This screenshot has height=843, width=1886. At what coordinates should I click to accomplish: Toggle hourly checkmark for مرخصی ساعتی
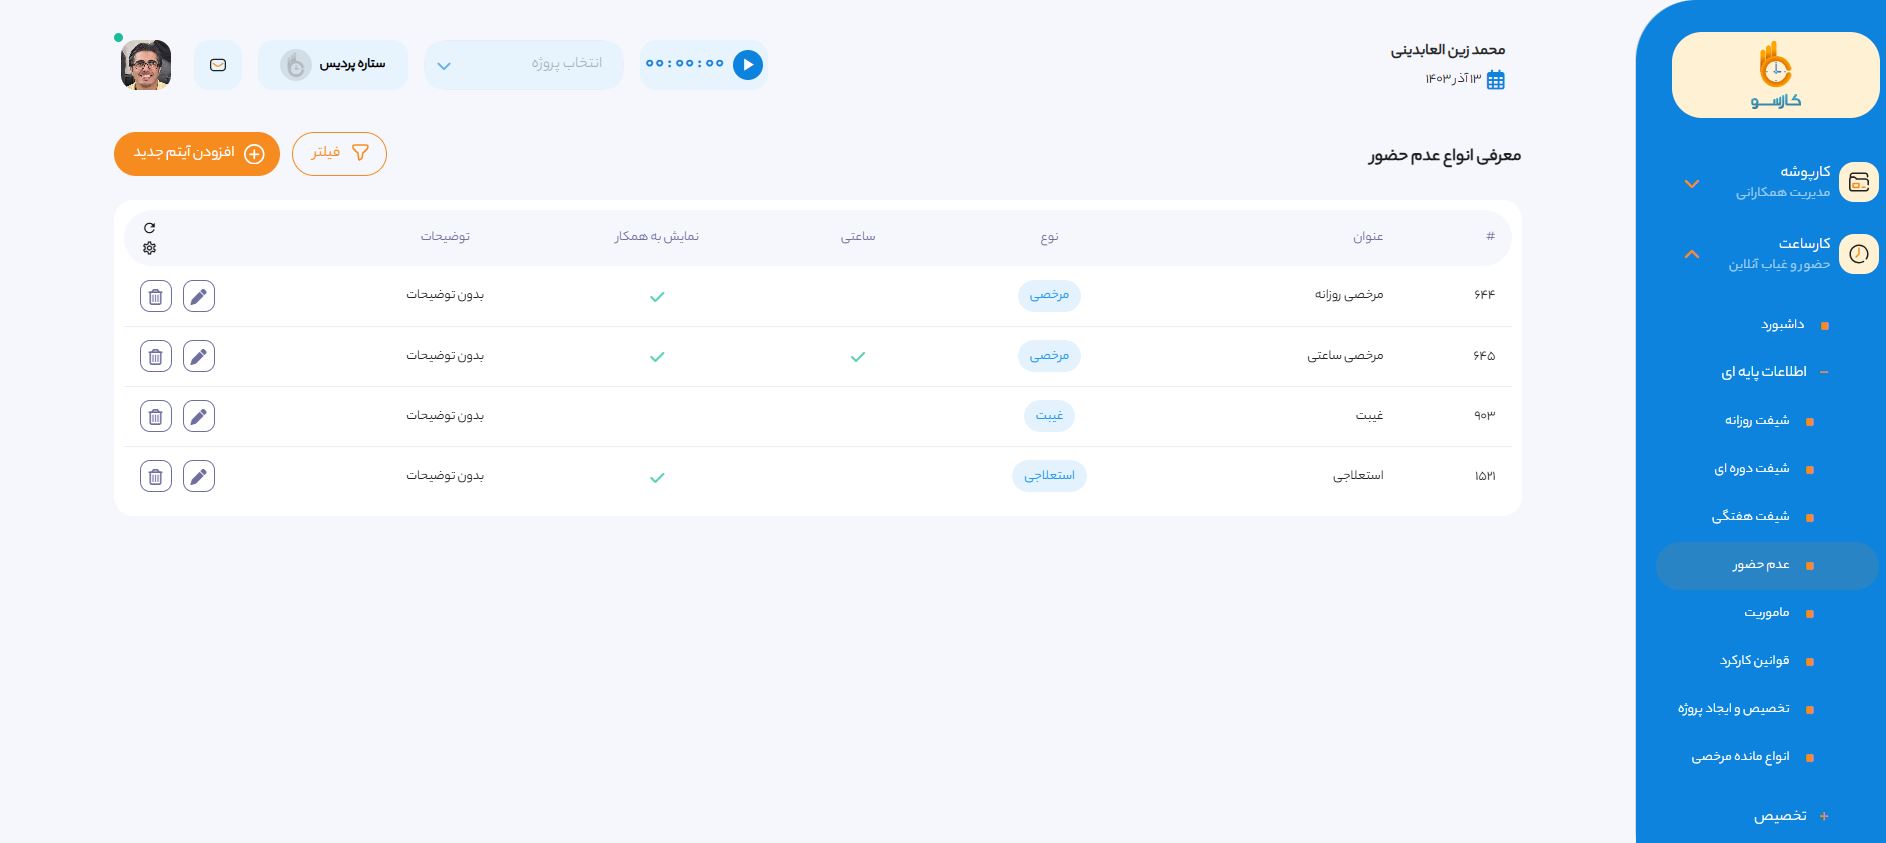(x=857, y=357)
